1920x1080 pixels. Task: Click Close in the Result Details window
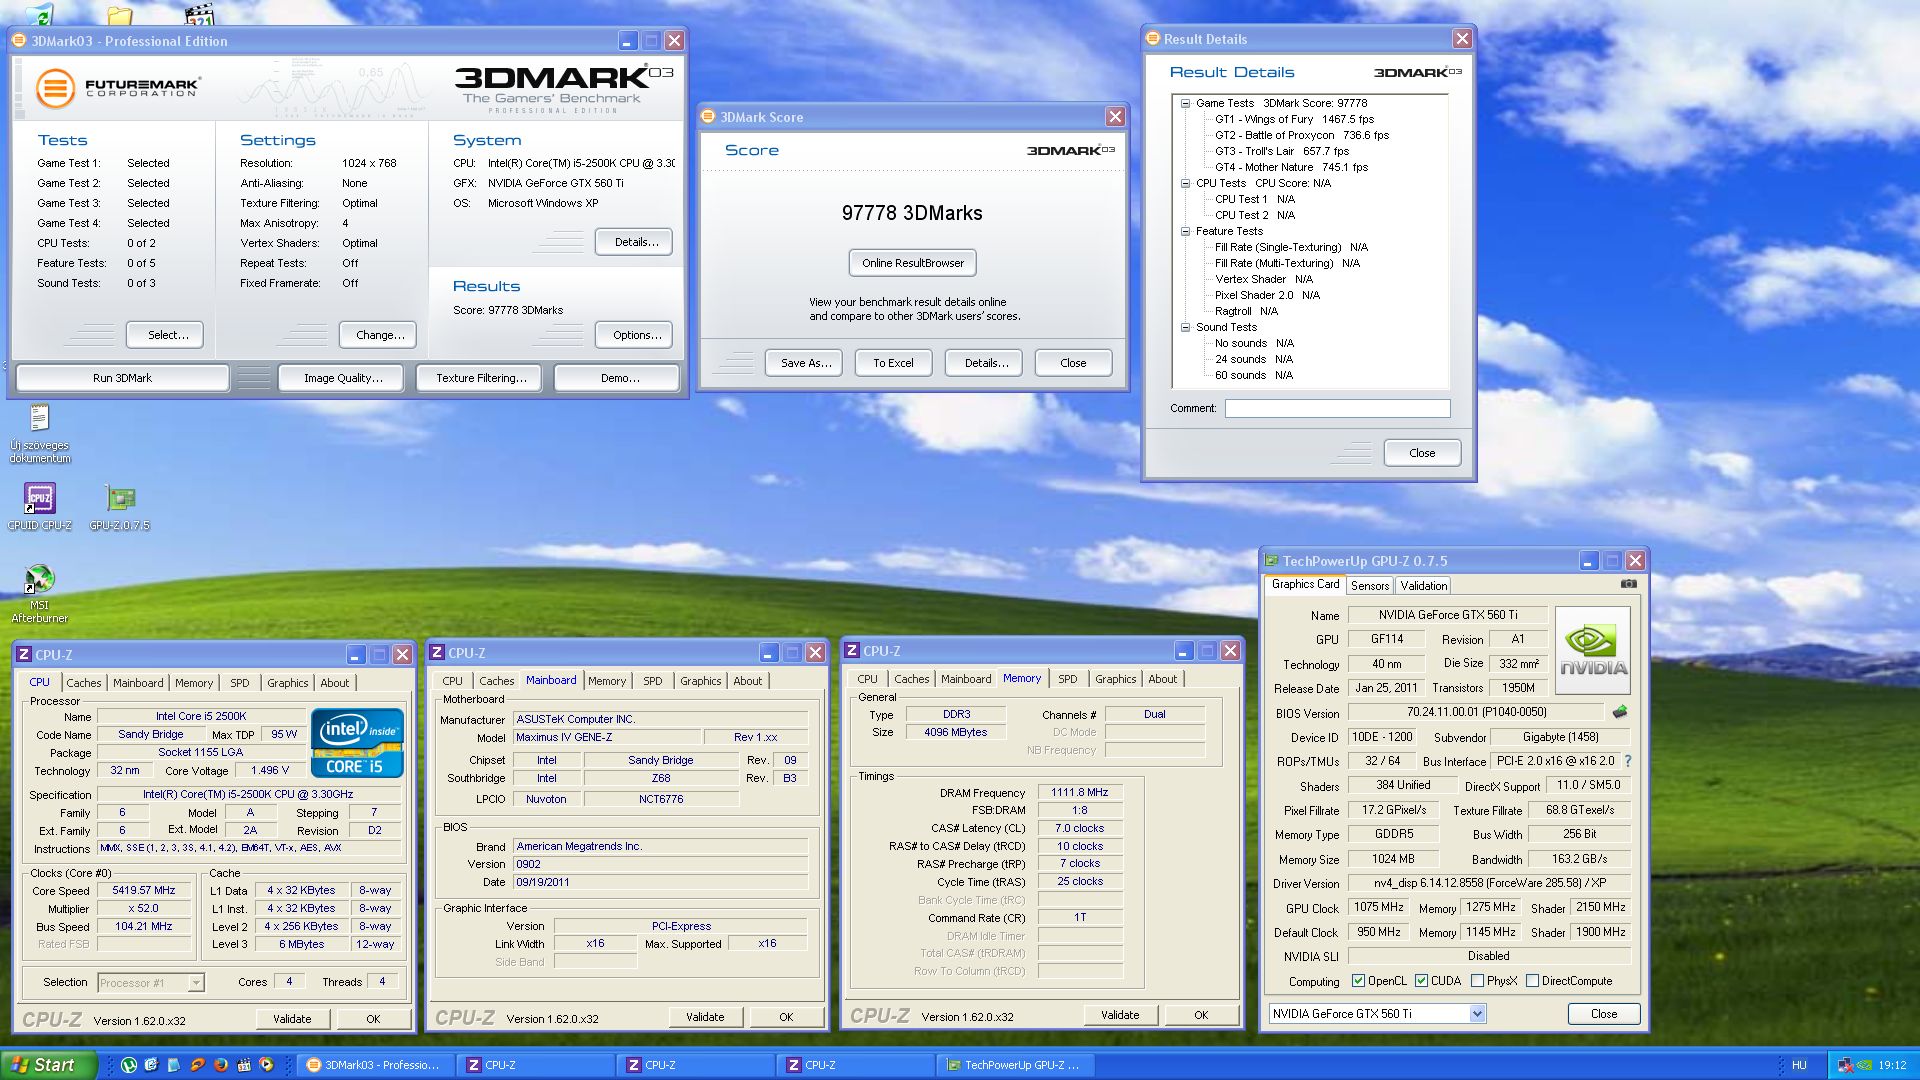[x=1422, y=453]
